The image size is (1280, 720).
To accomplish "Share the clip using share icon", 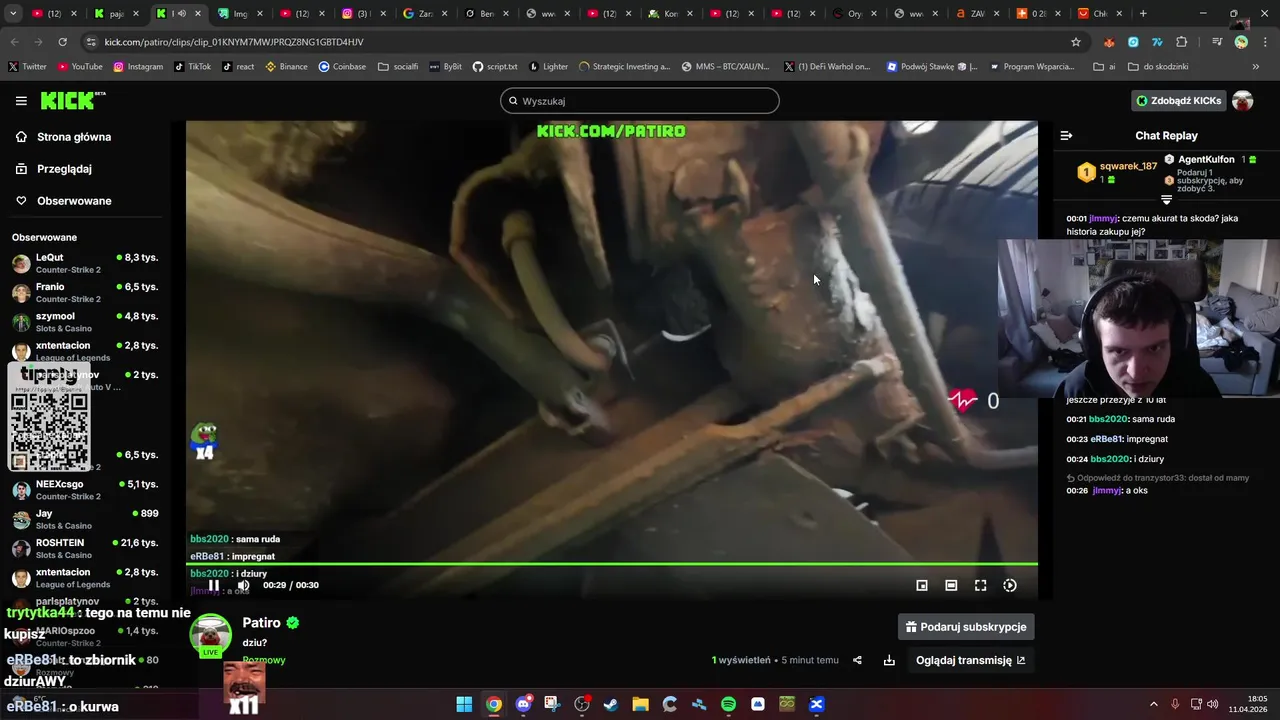I will [x=857, y=660].
